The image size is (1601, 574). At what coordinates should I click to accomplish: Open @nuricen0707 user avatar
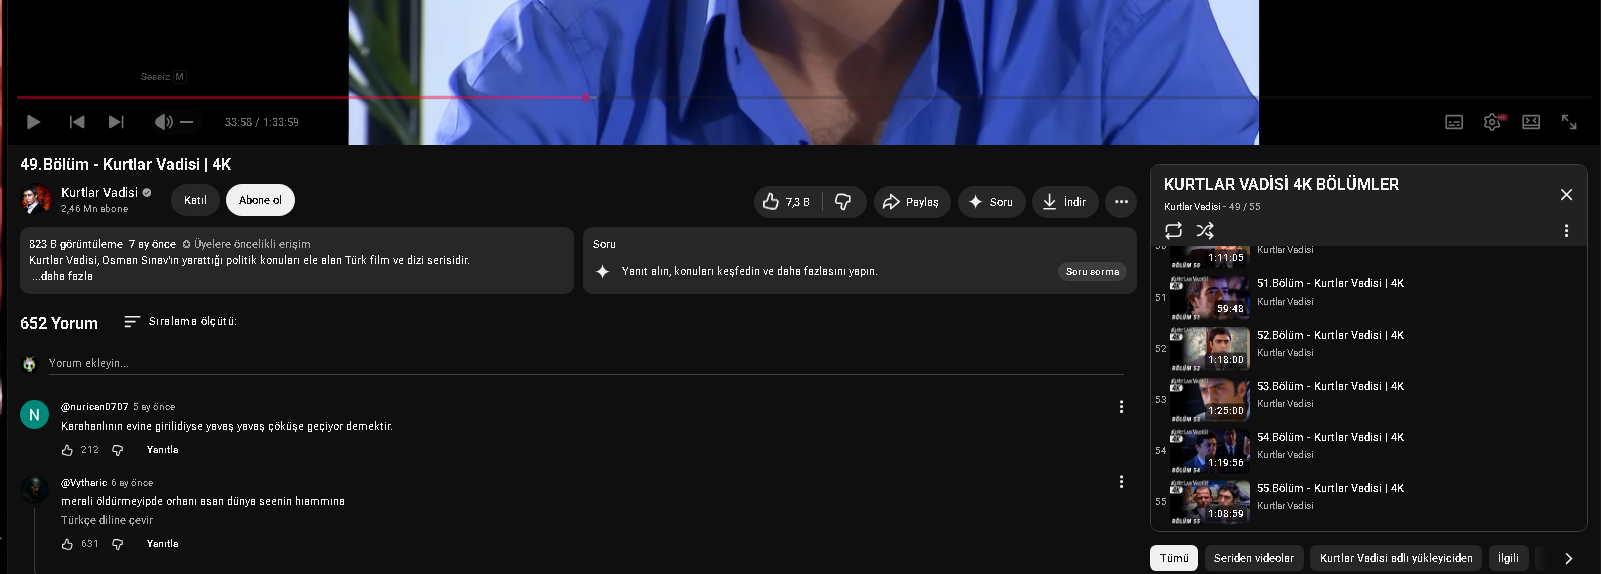[35, 414]
